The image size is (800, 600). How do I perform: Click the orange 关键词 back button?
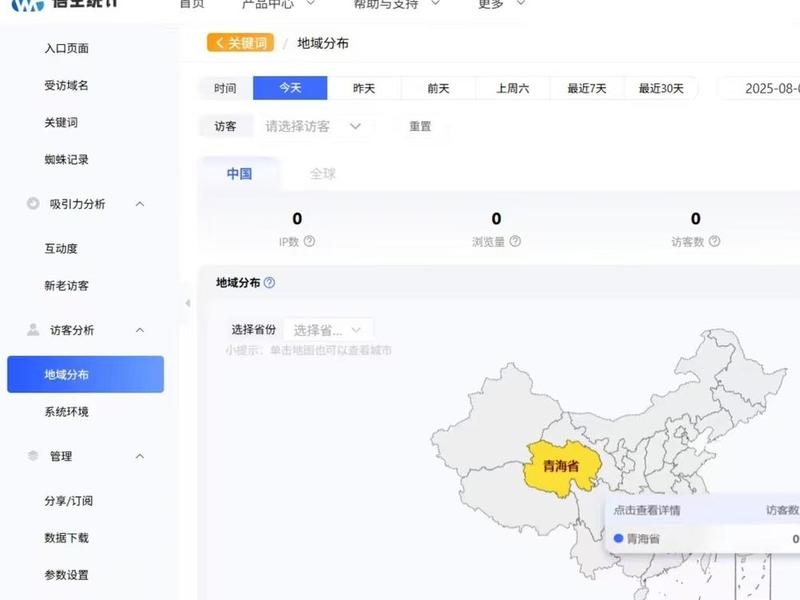(x=240, y=43)
